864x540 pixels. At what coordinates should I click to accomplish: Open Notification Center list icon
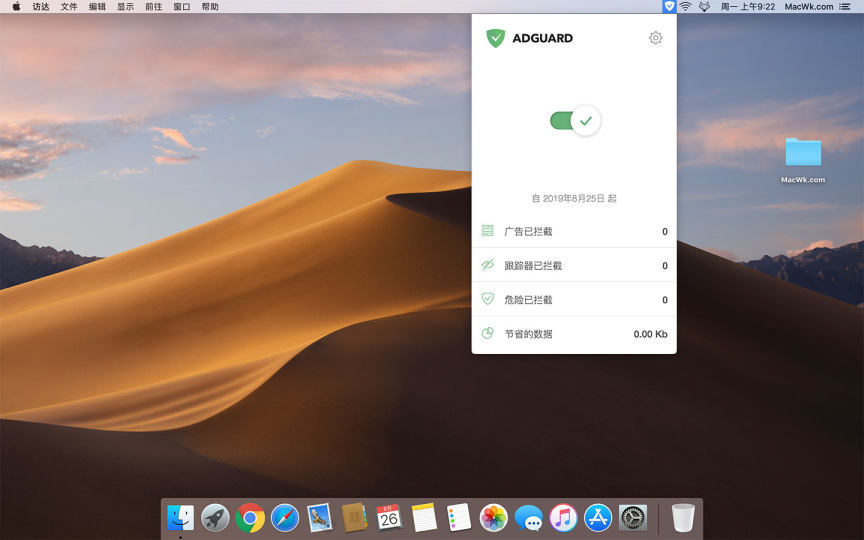tap(845, 6)
